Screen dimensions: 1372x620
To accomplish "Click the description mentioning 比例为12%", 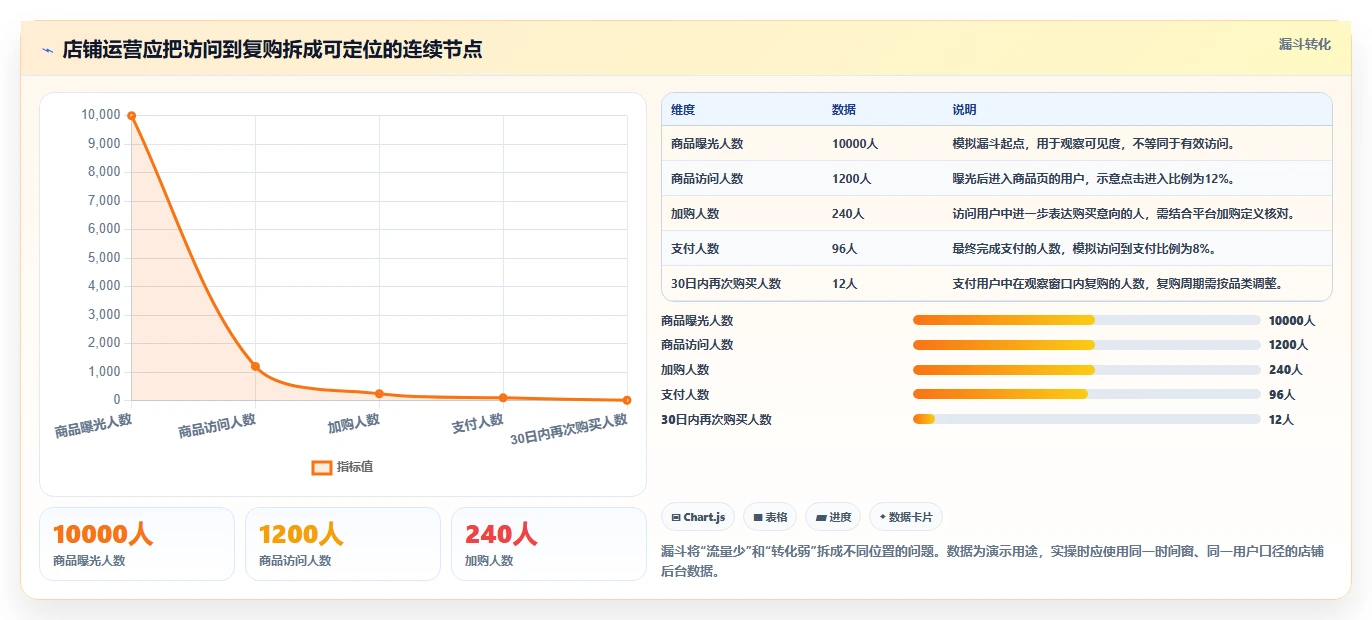I will click(1093, 179).
